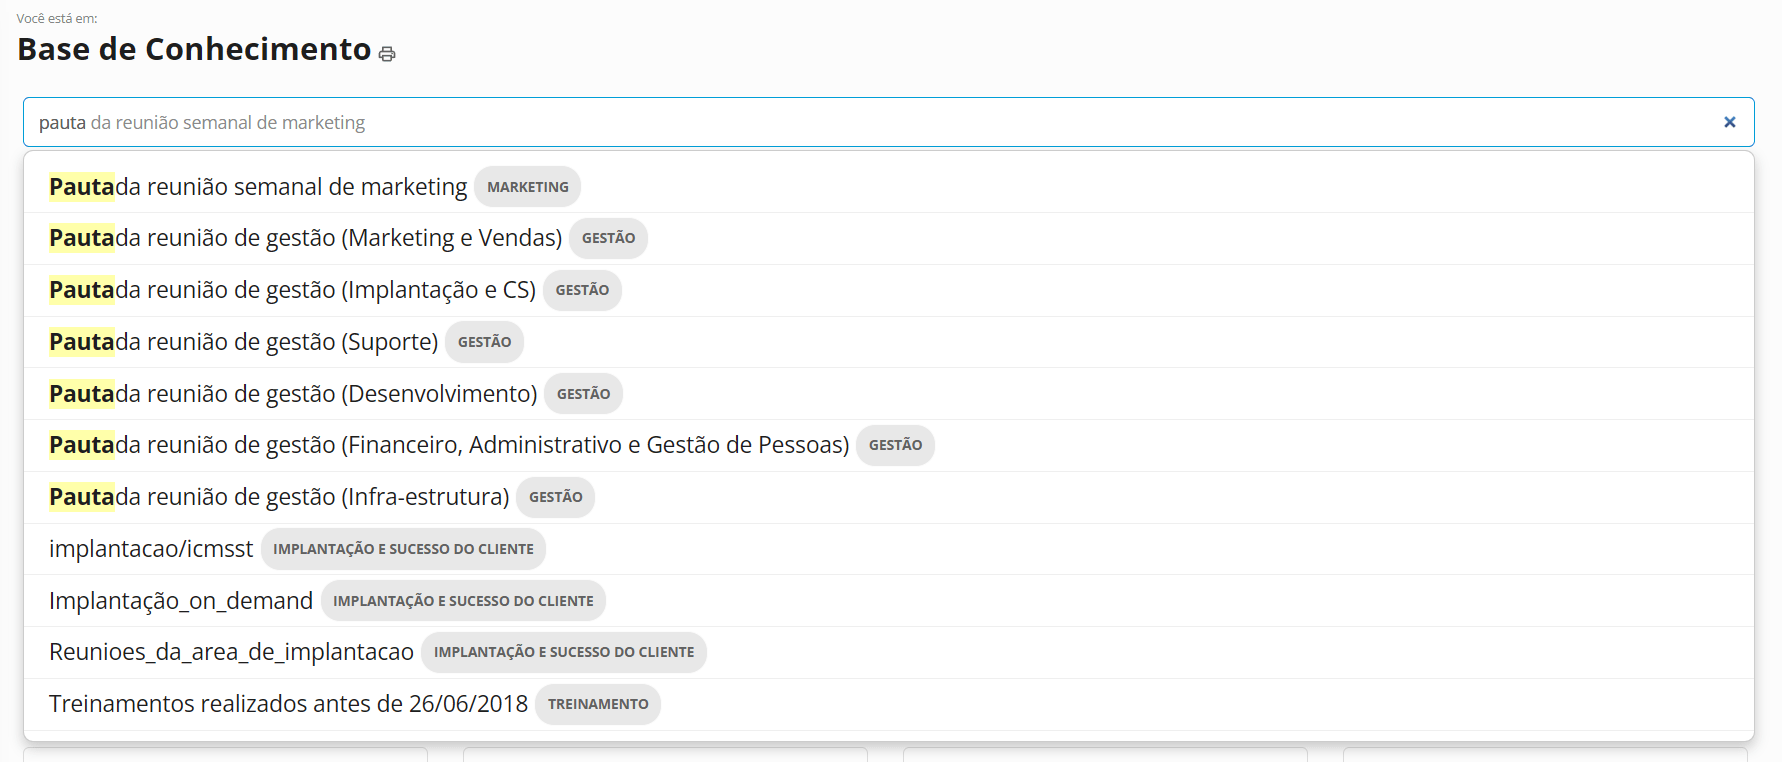Clear the search field with the X icon

1729,122
